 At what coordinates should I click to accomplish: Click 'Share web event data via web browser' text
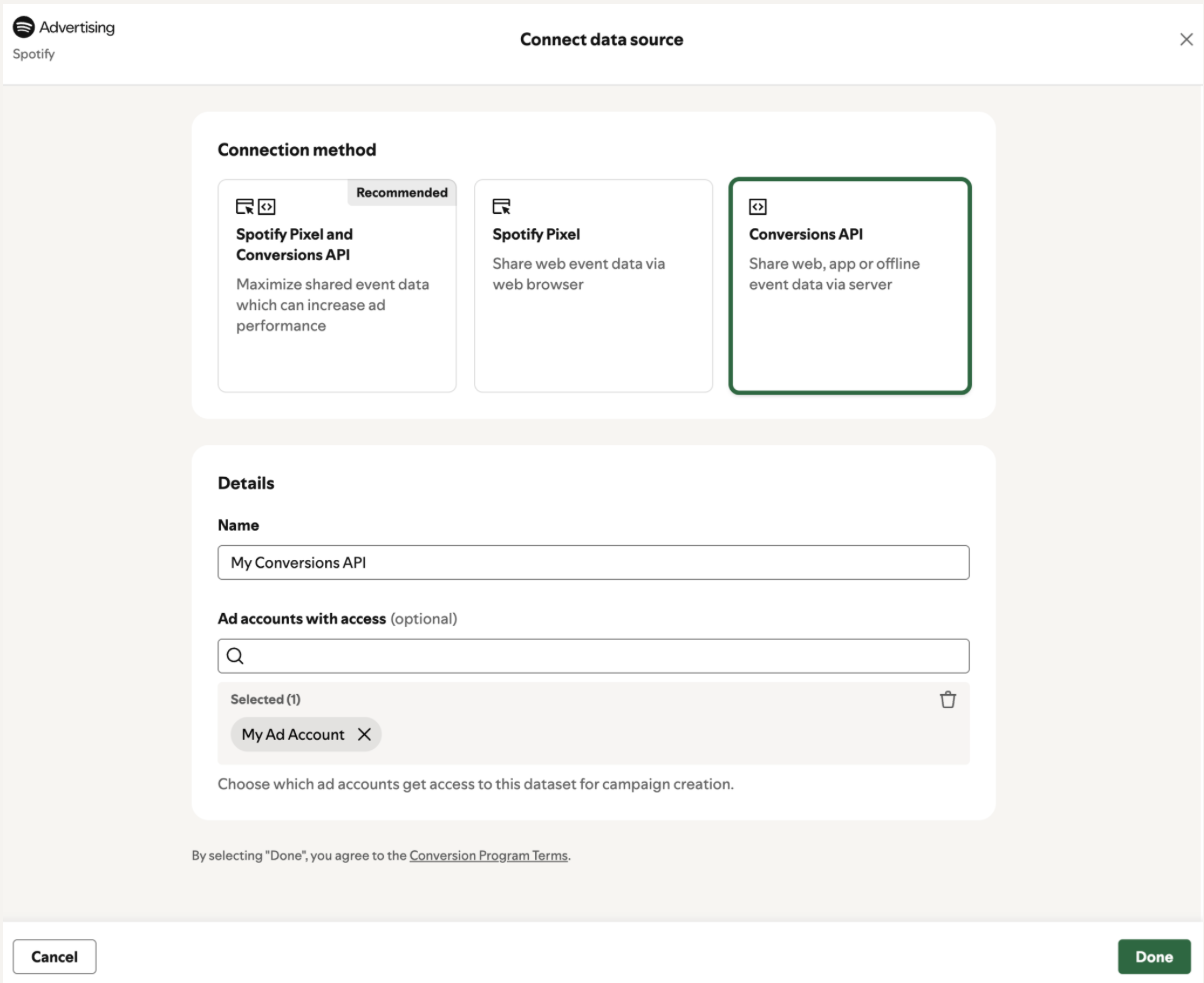click(579, 274)
